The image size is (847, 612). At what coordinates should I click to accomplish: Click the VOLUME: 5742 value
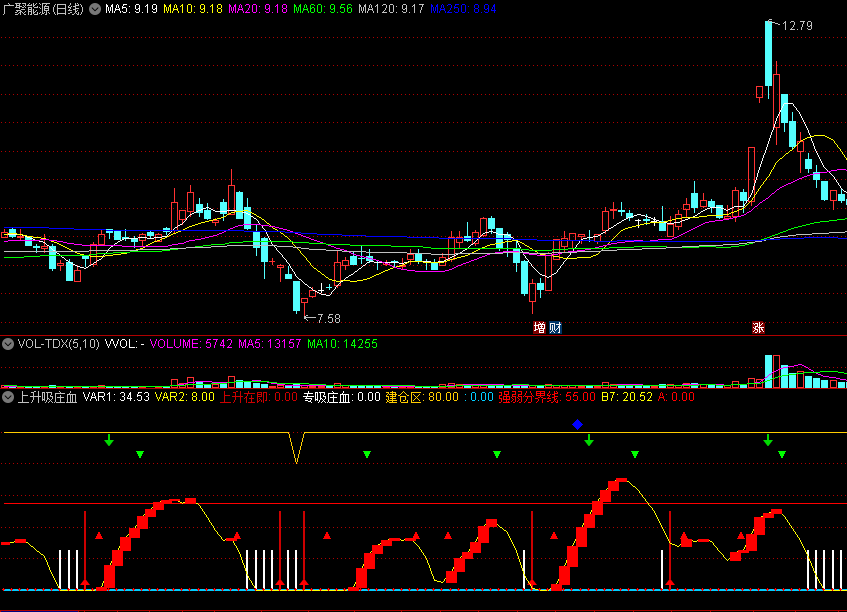[191, 344]
